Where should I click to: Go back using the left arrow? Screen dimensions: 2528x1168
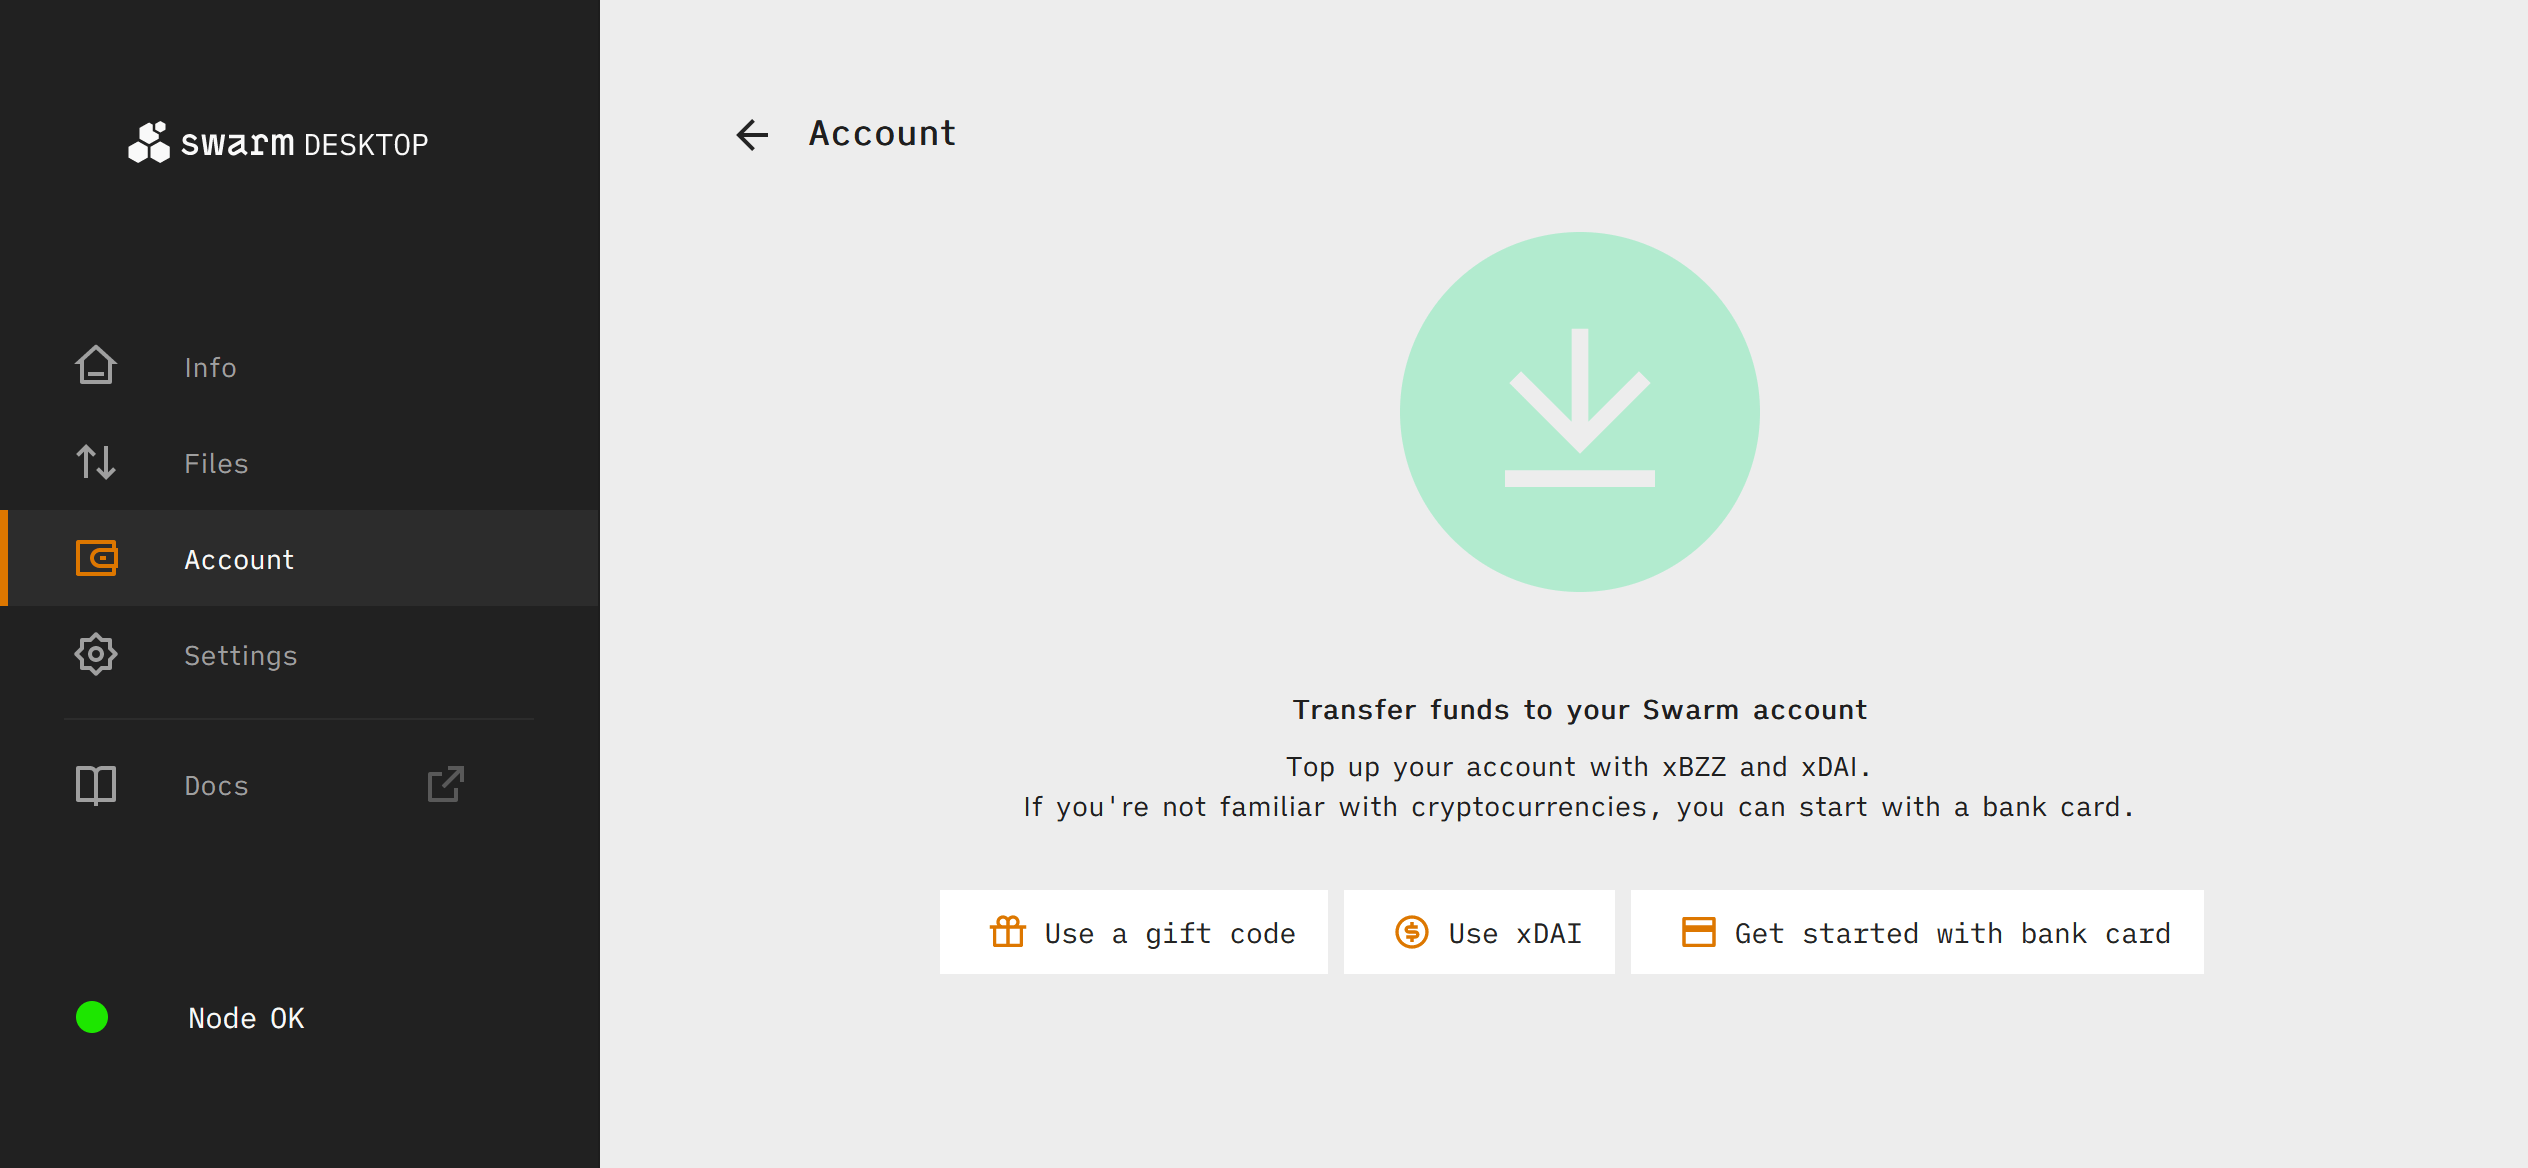coord(752,135)
